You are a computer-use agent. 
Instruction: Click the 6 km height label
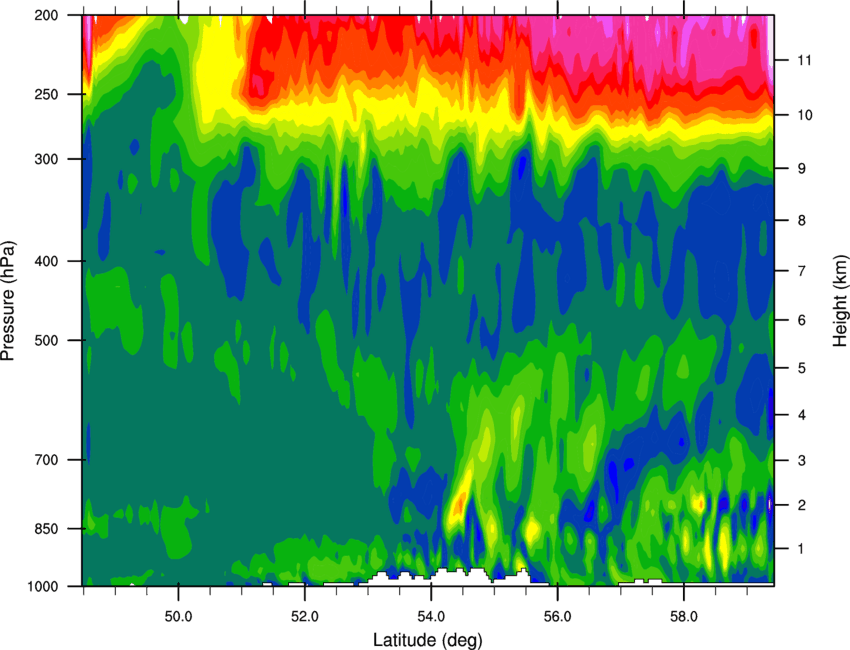click(802, 320)
